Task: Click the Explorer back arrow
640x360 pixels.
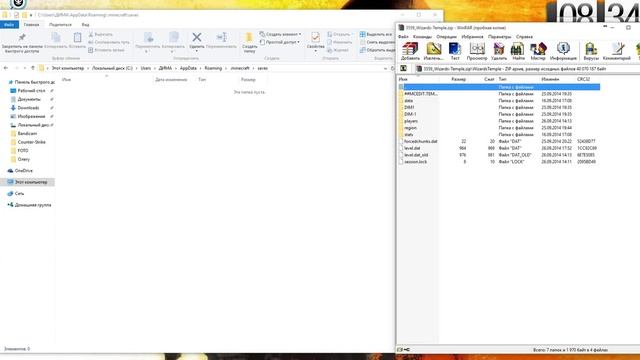Action: pos(6,68)
